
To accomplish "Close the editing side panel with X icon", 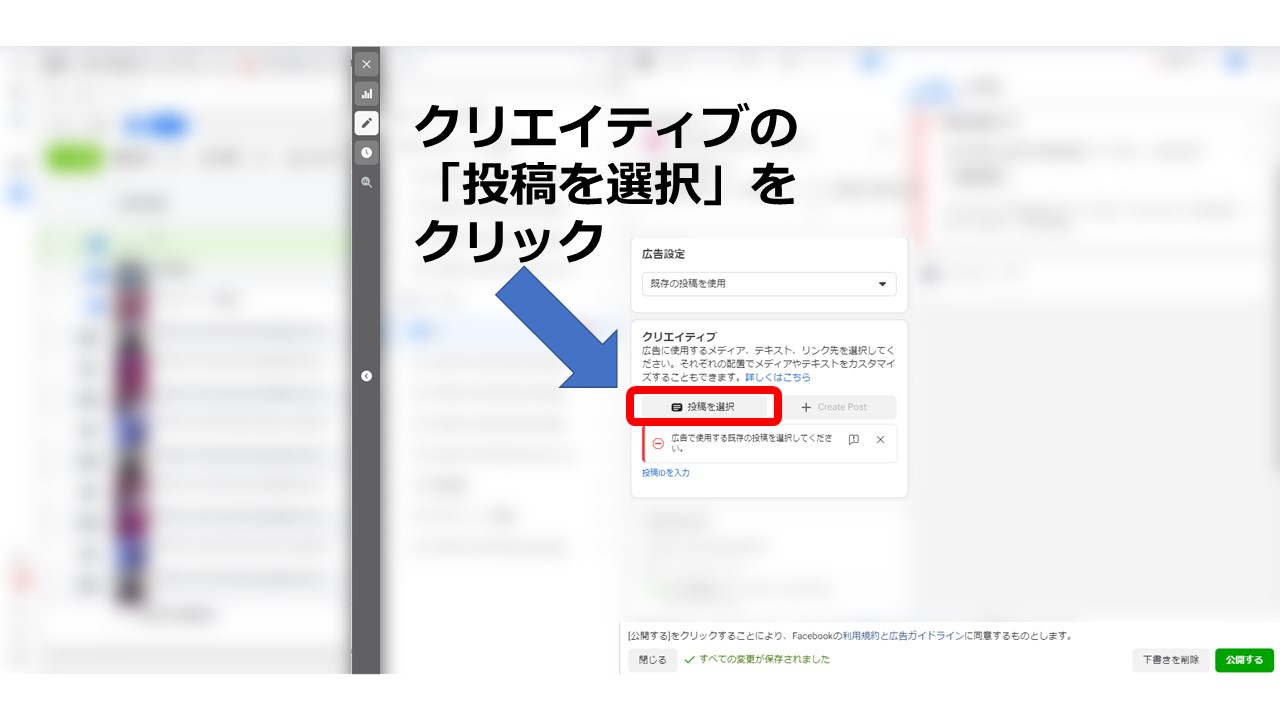I will pyautogui.click(x=366, y=64).
